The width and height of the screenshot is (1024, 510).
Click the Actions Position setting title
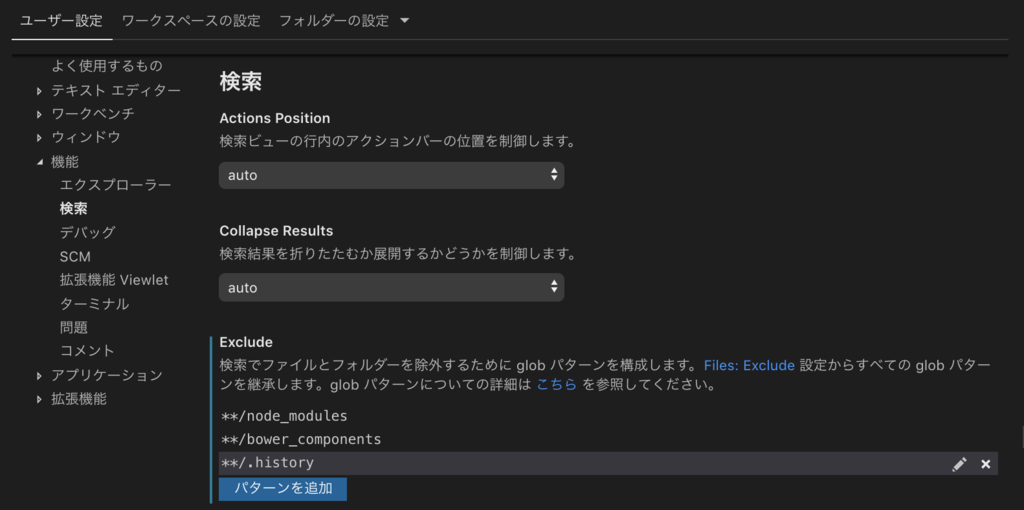[275, 118]
